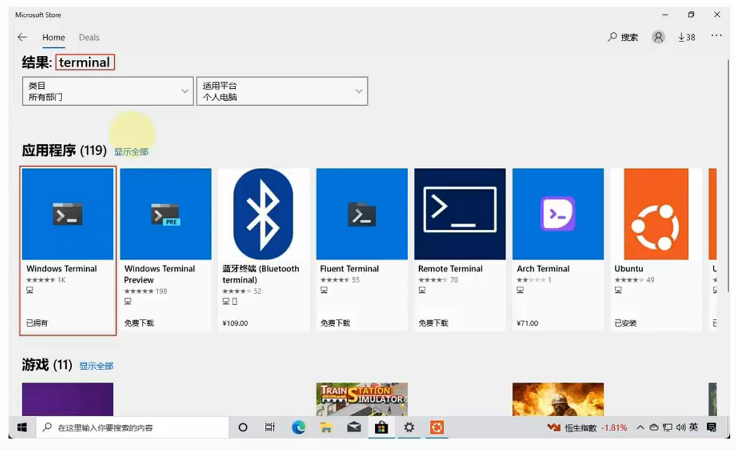Open the Train Station Simulator game thumbnail
This screenshot has width=736, height=450.
coord(362,399)
